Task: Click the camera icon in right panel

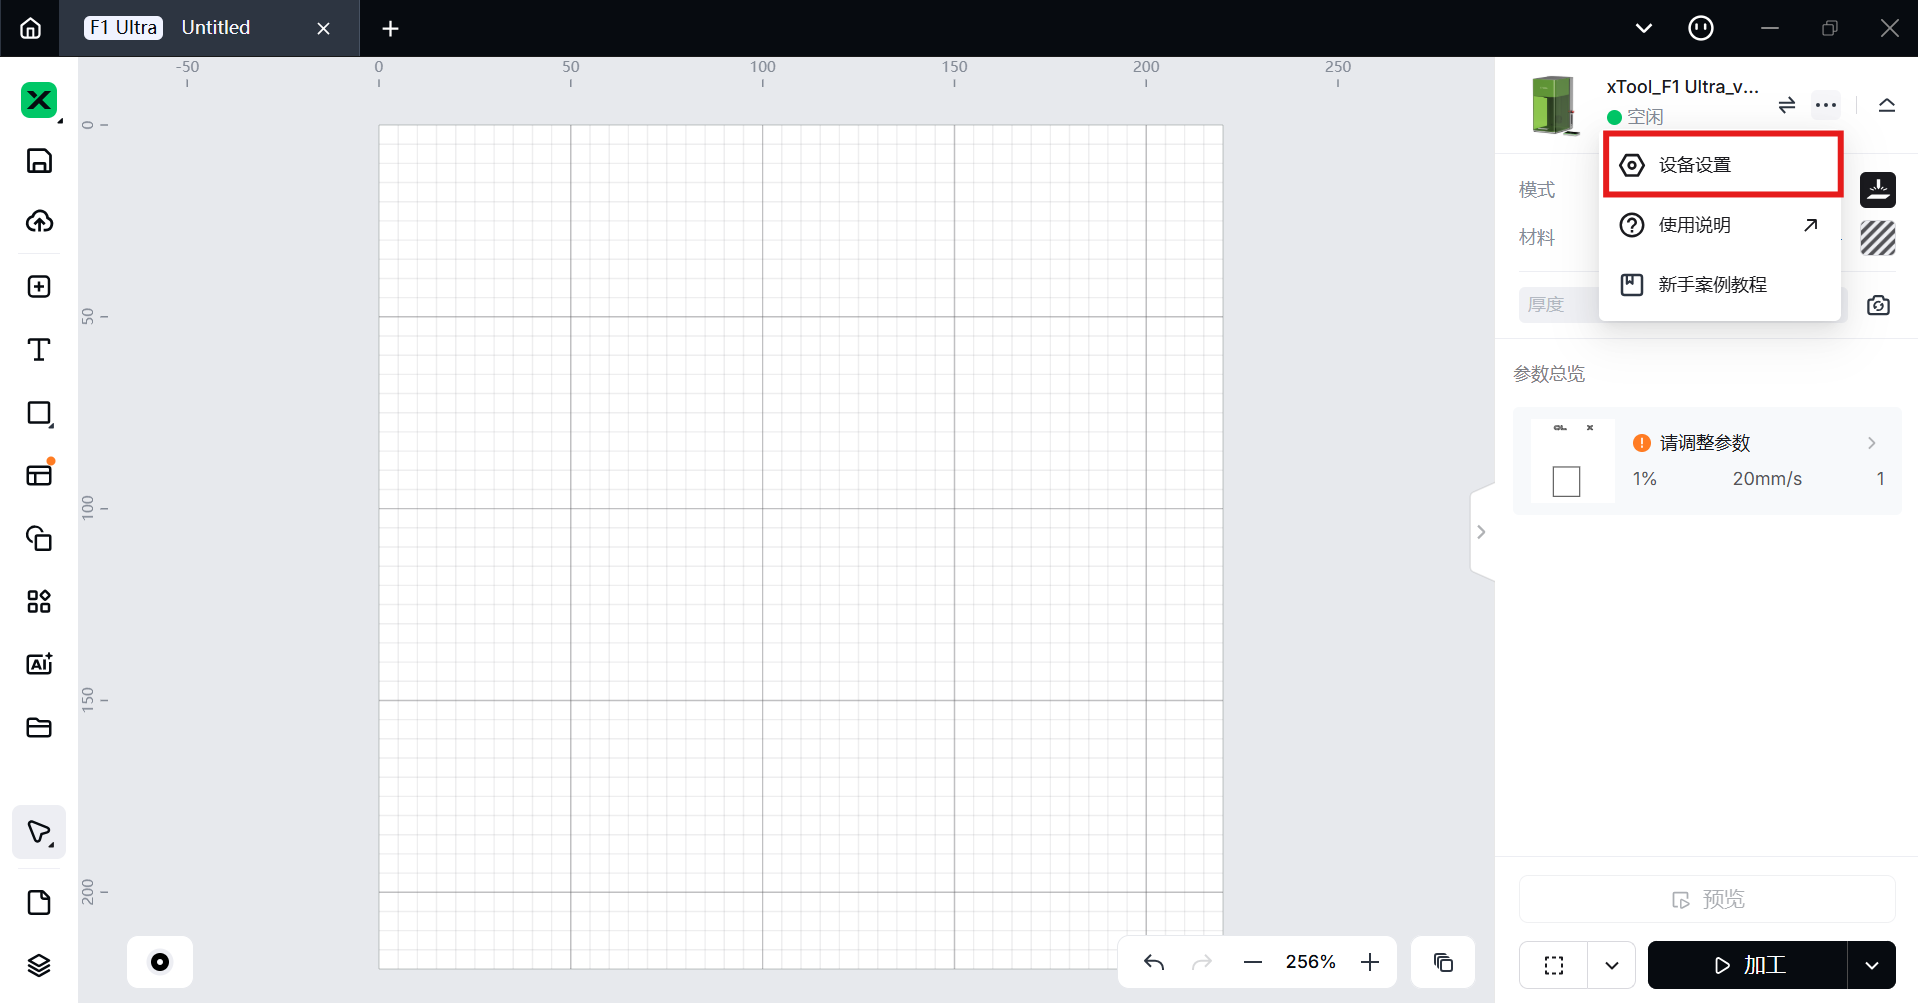Action: coord(1878,305)
